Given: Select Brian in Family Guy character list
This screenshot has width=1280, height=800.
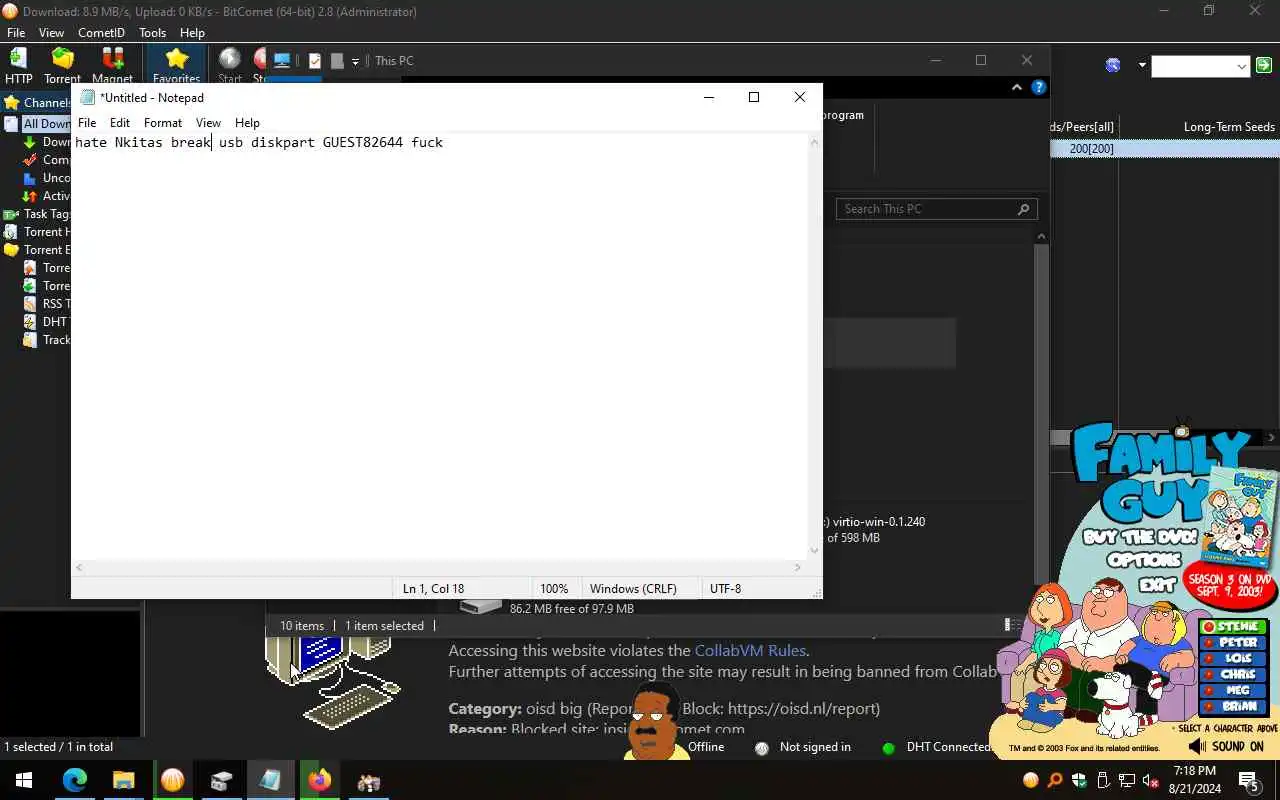Looking at the screenshot, I should [1233, 707].
